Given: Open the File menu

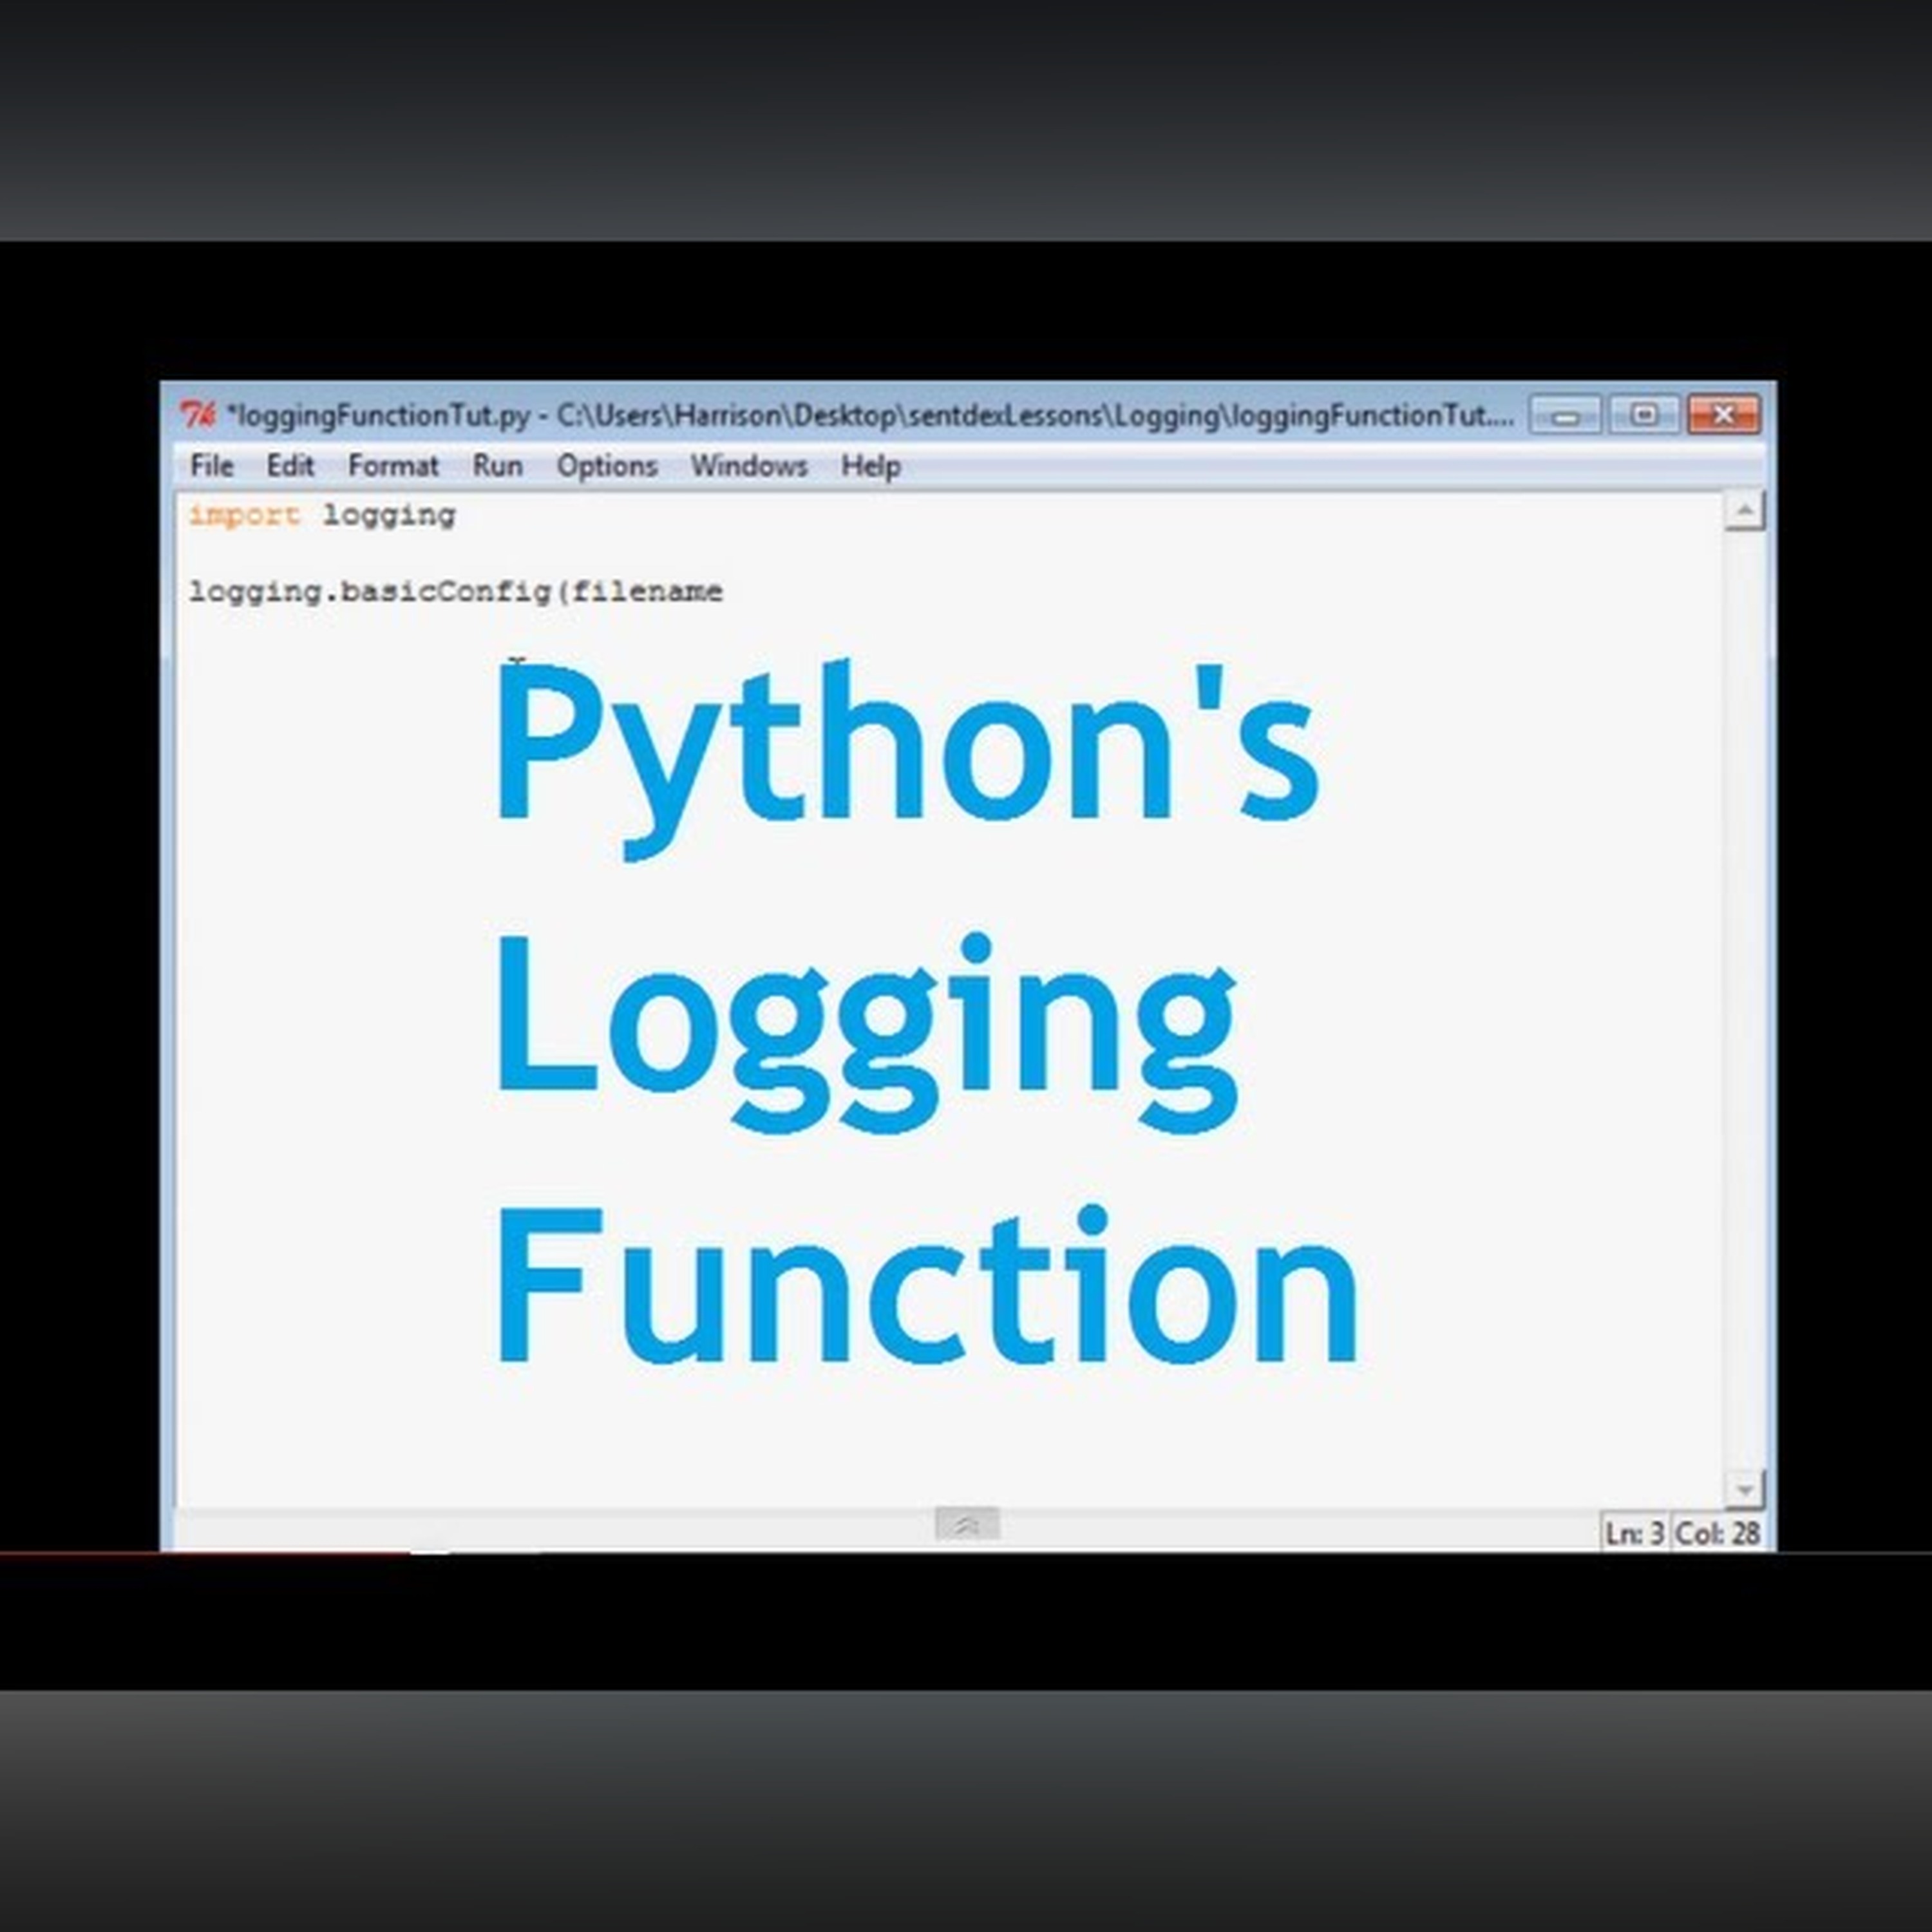Looking at the screenshot, I should point(211,466).
